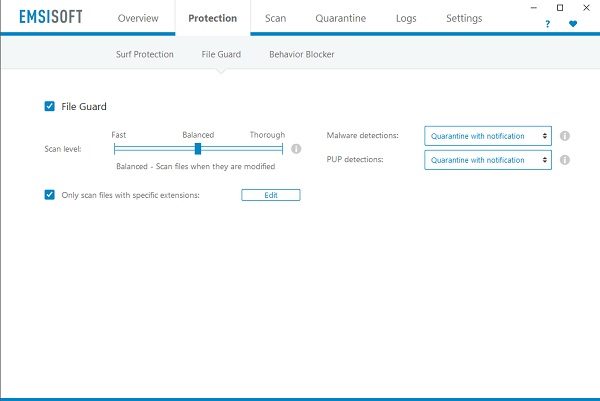Open the Behavior Blocker subtab
This screenshot has height=401, width=600.
(302, 54)
